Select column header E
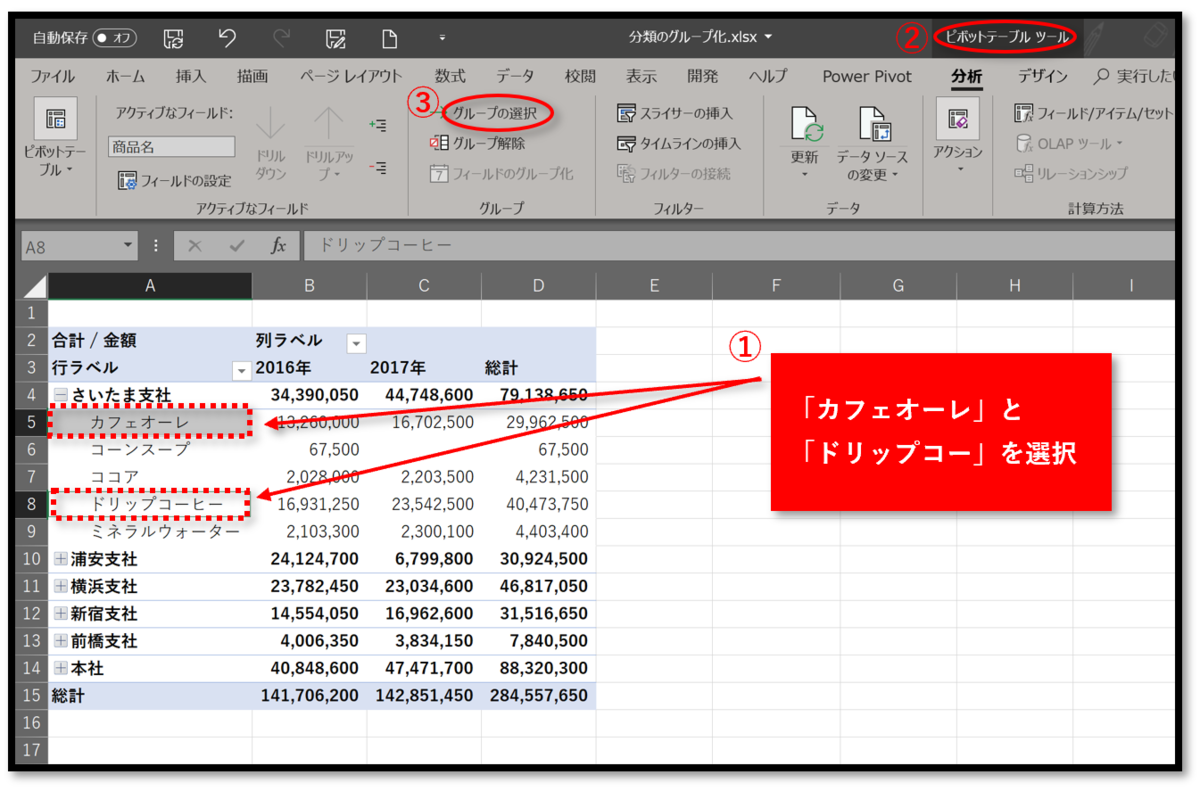This screenshot has height=791, width=1200. click(x=654, y=286)
